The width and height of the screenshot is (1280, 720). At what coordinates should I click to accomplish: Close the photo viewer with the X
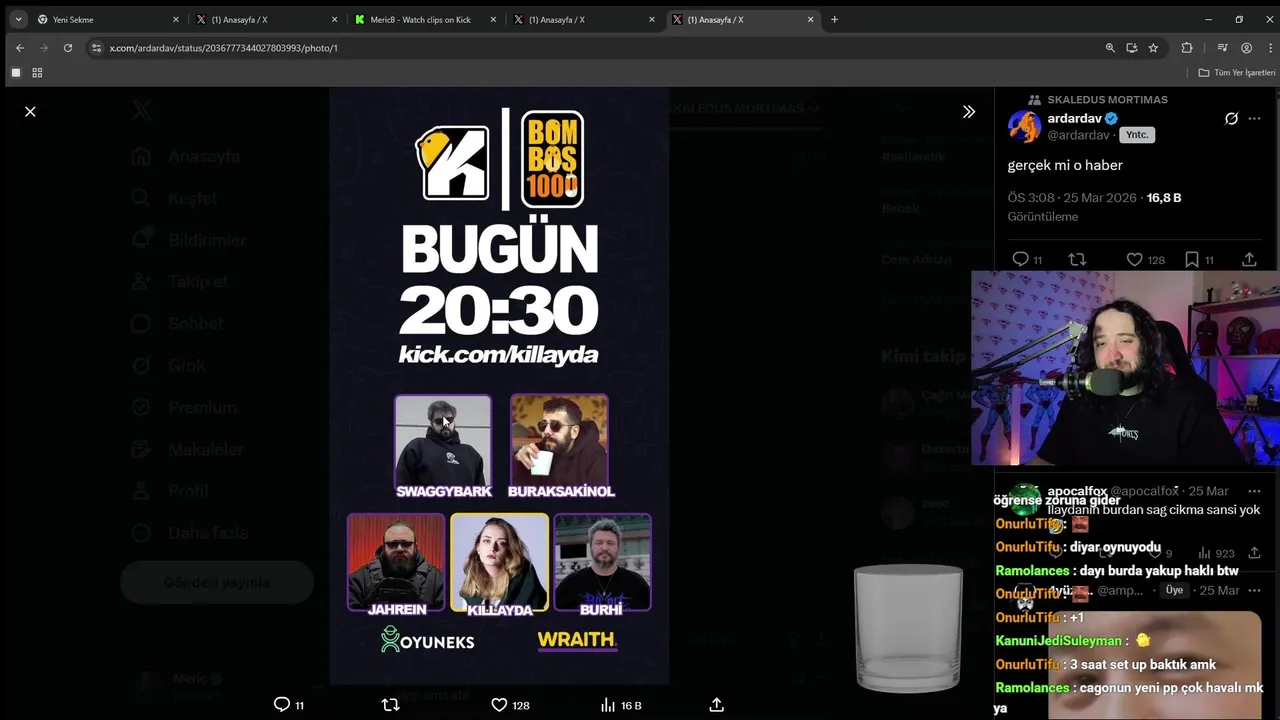(30, 112)
